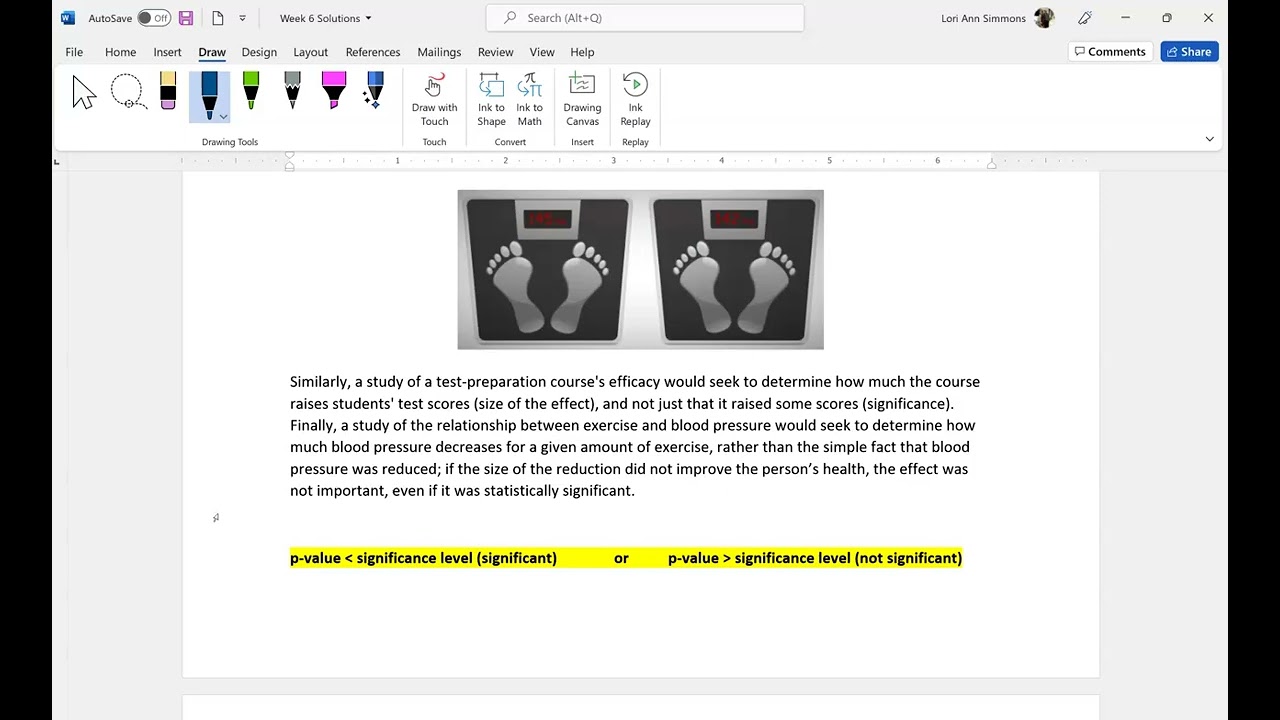Open Lori Ann Simmons account picture
Screen dimensions: 1280x720
pyautogui.click(x=1044, y=18)
